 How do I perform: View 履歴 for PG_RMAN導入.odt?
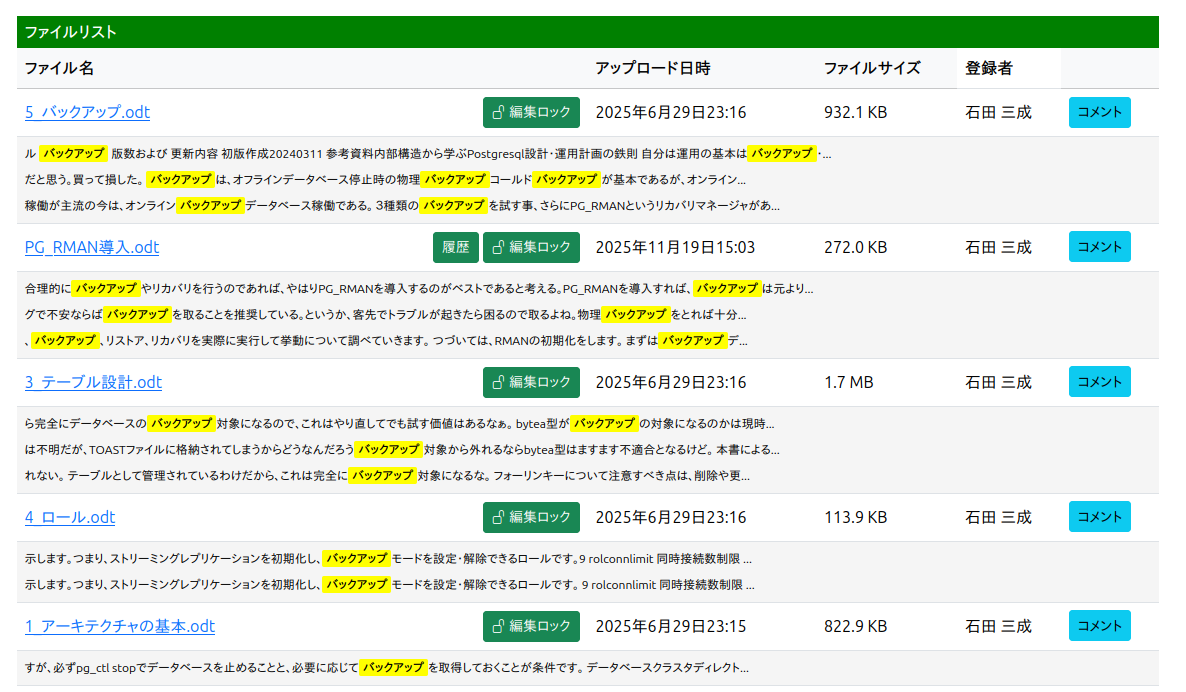[455, 247]
